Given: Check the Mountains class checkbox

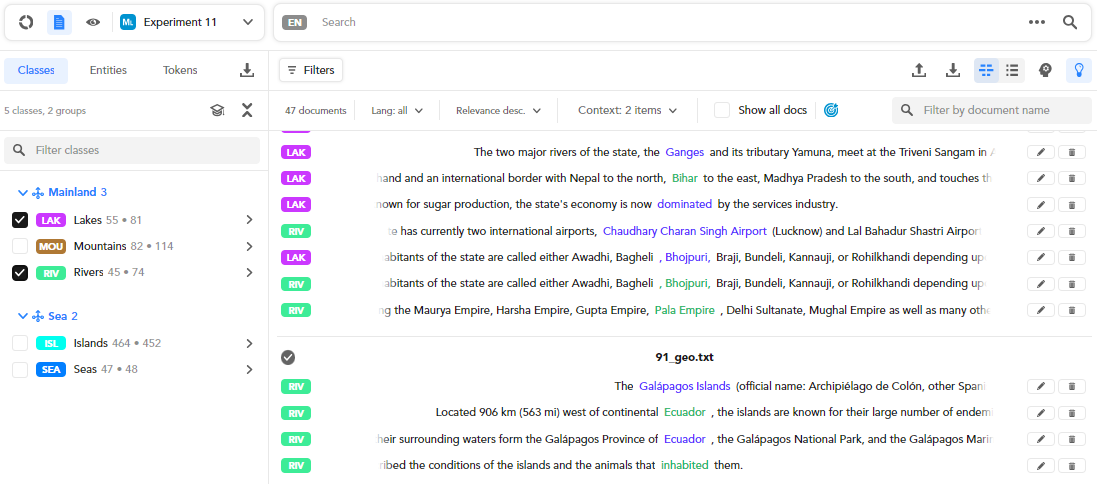Looking at the screenshot, I should (x=20, y=246).
